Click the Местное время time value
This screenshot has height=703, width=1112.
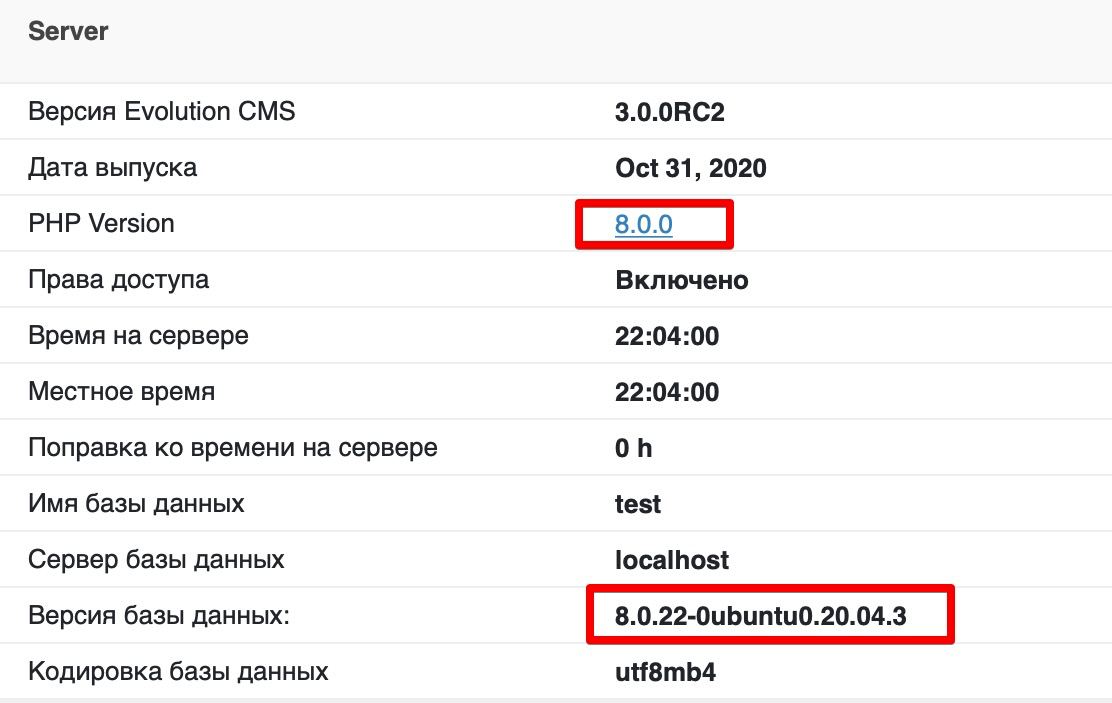[666, 392]
